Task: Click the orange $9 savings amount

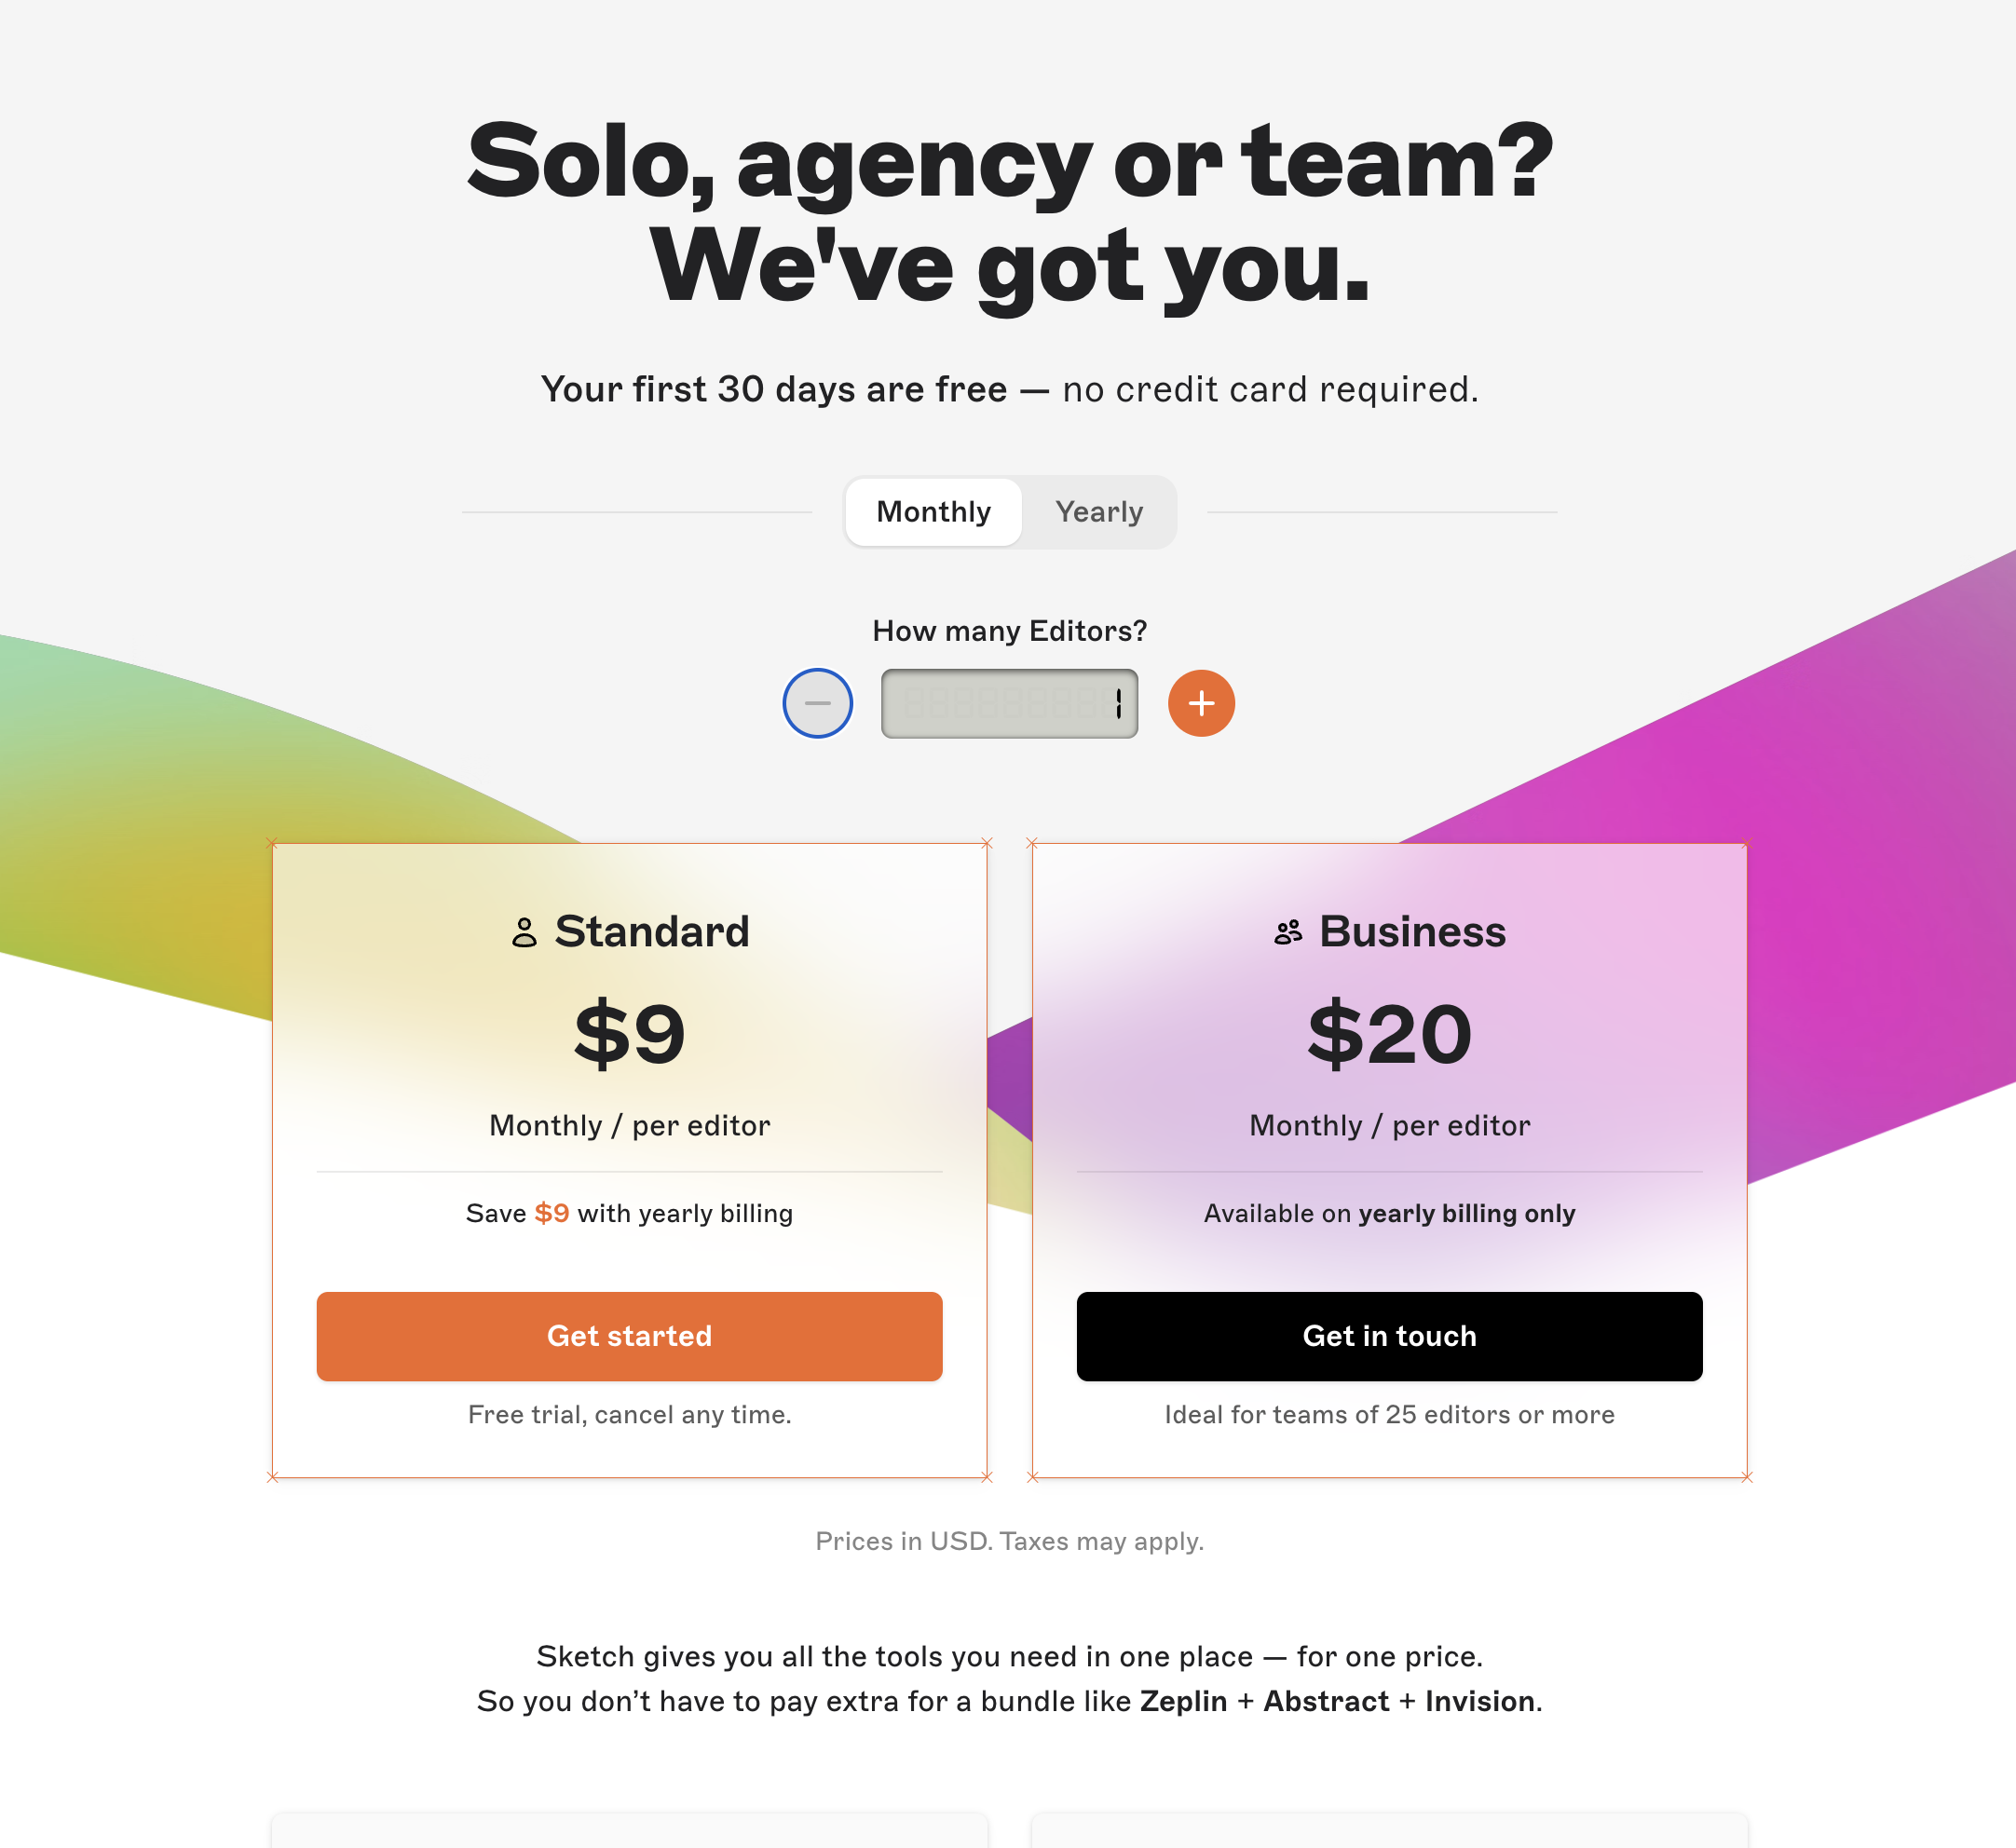Action: pyautogui.click(x=551, y=1213)
